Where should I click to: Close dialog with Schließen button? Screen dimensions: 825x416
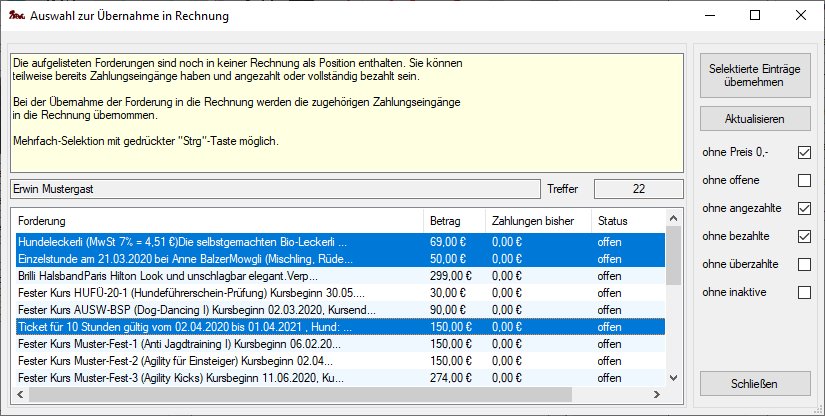tap(754, 383)
